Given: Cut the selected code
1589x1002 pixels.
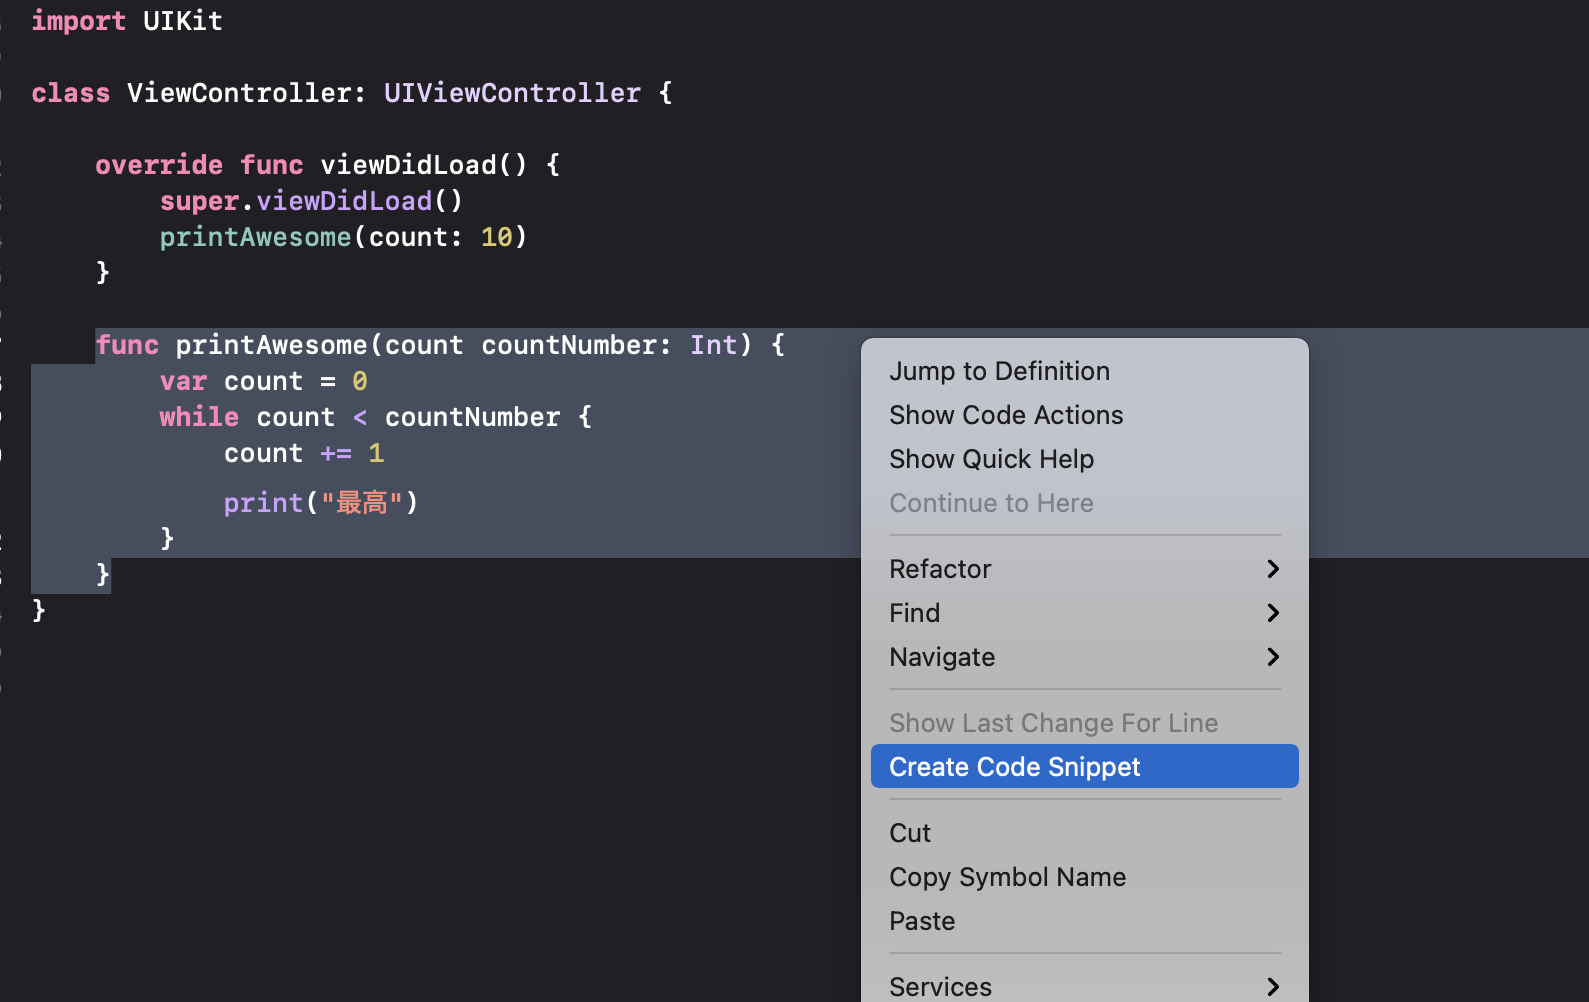Looking at the screenshot, I should click(x=910, y=833).
